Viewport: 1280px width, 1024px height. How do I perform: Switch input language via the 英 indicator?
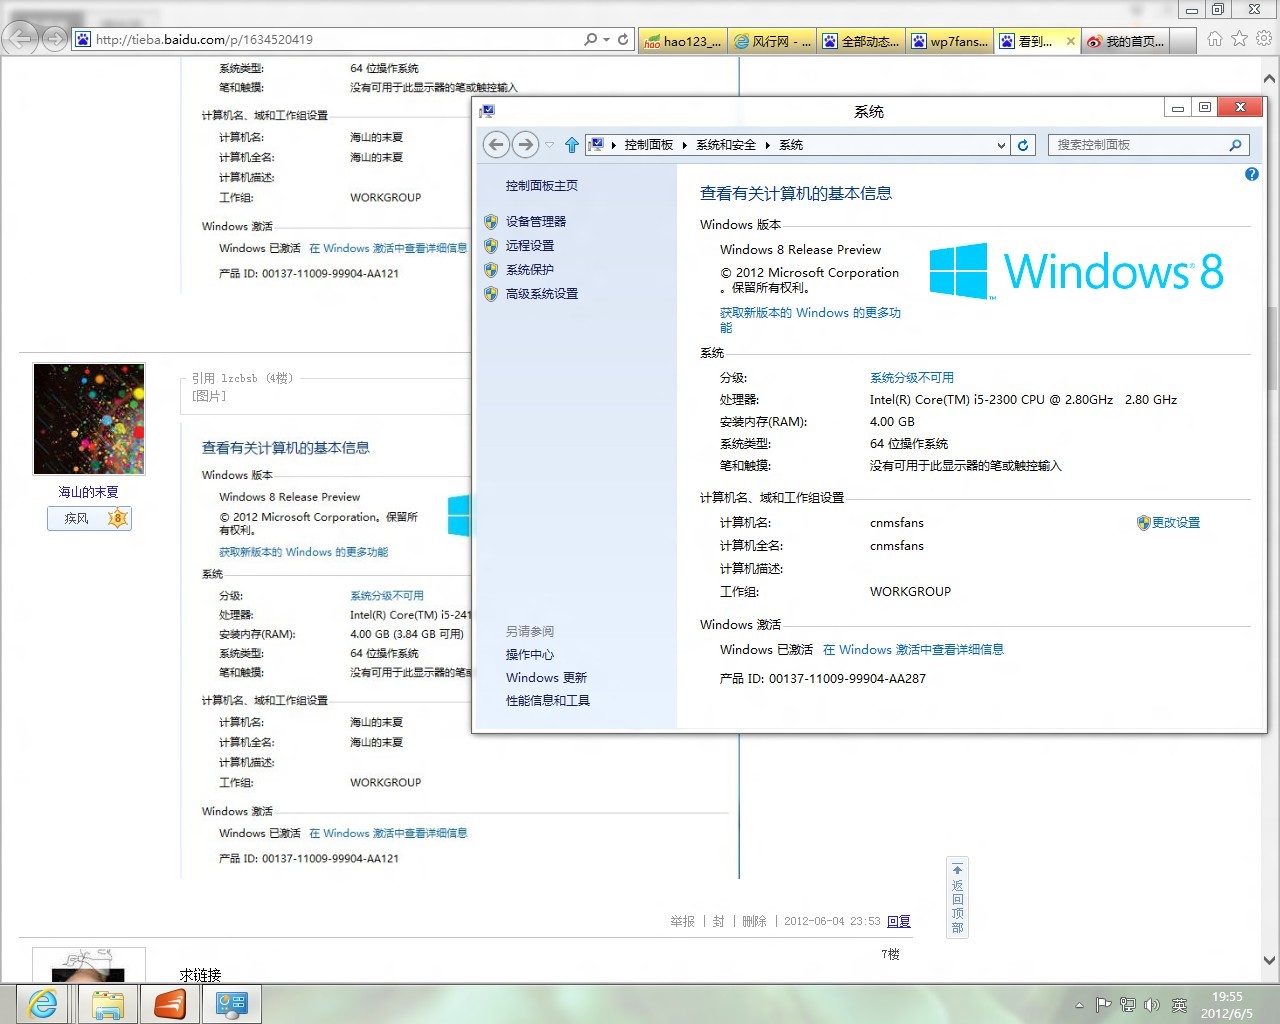(1179, 1005)
